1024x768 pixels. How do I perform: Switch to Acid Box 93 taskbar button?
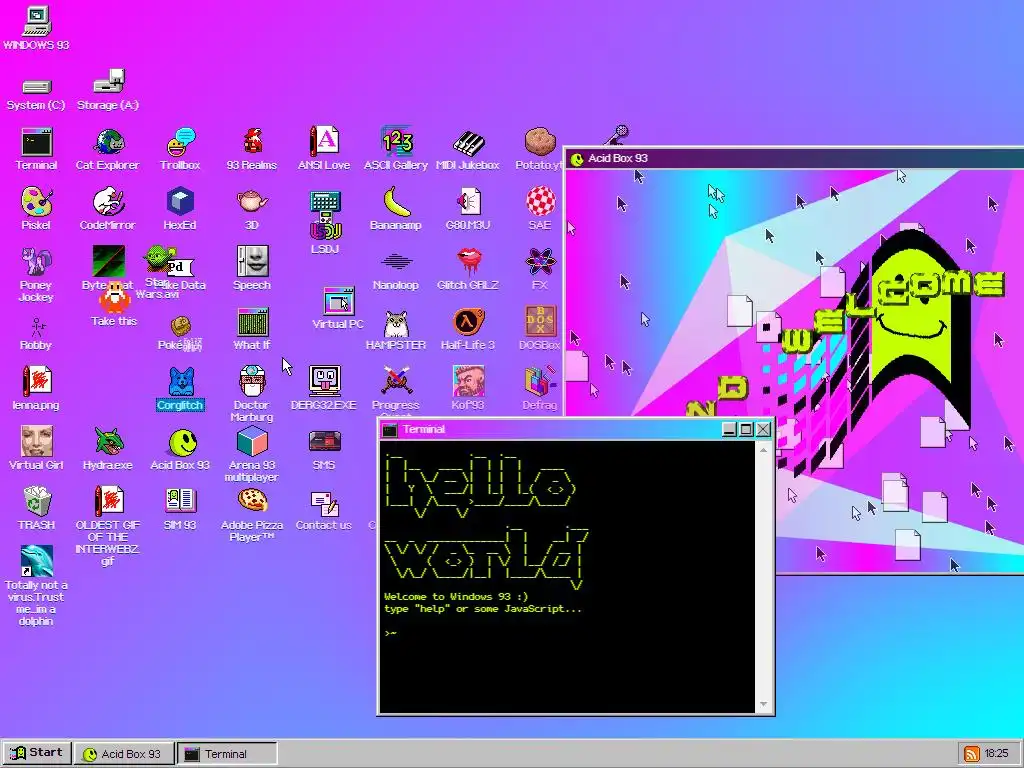pyautogui.click(x=124, y=754)
